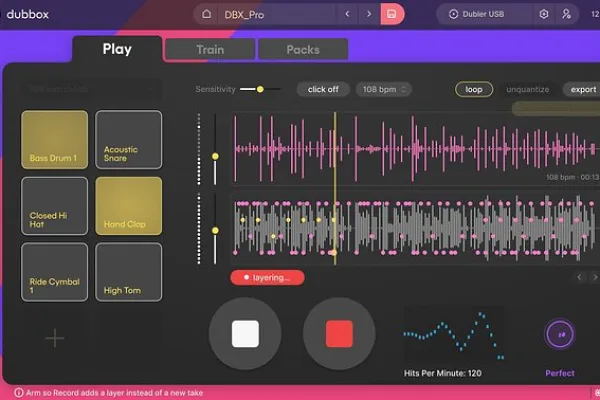The height and width of the screenshot is (400, 600).
Task: Open the Packs tab
Action: pyautogui.click(x=303, y=49)
